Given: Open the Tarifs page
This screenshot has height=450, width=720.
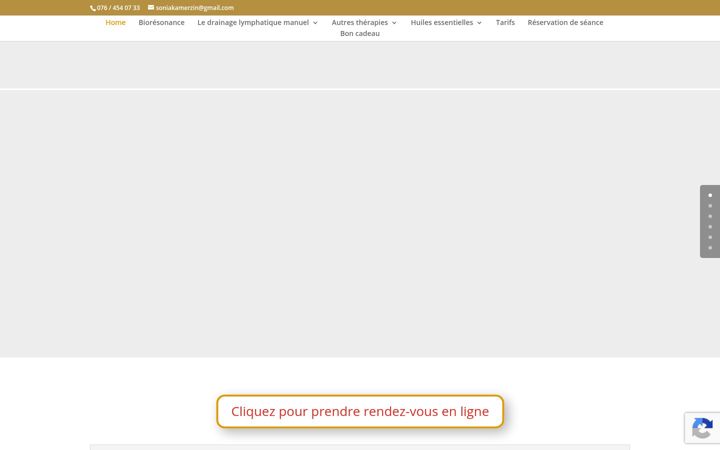Looking at the screenshot, I should [x=505, y=22].
